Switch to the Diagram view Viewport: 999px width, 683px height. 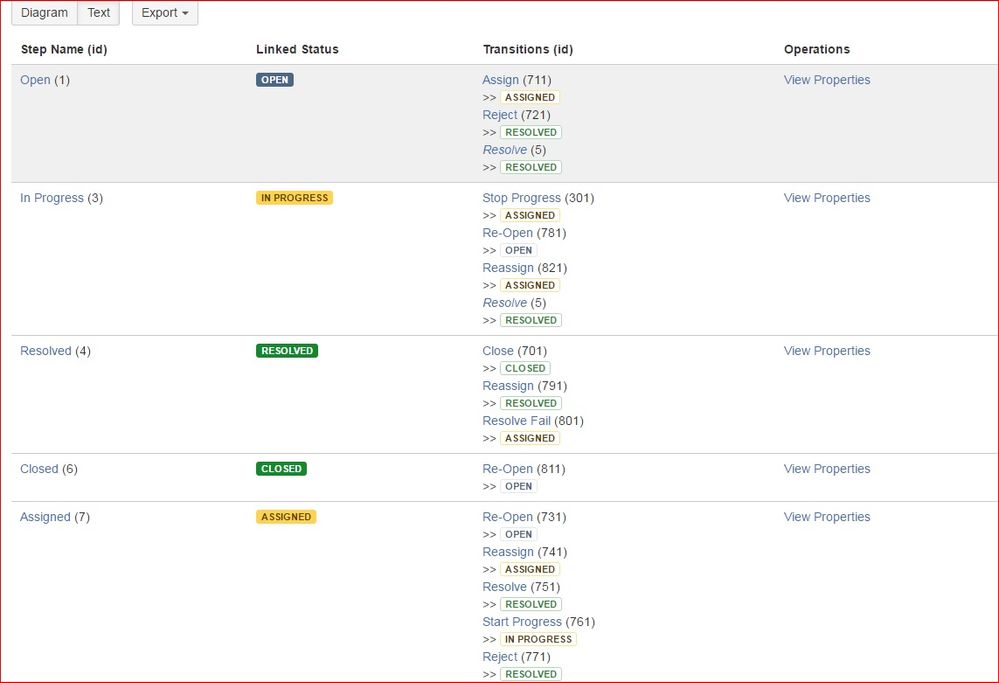tap(45, 13)
